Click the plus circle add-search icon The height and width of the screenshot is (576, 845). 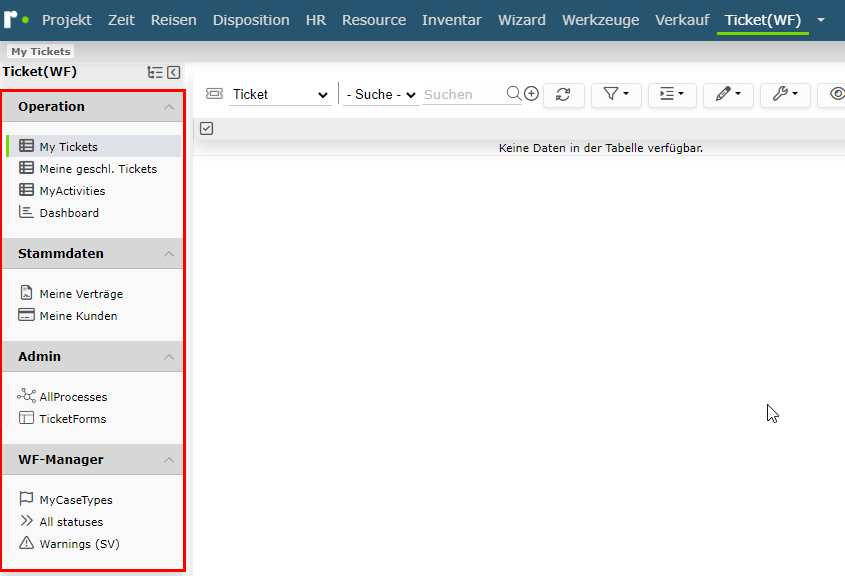531,94
